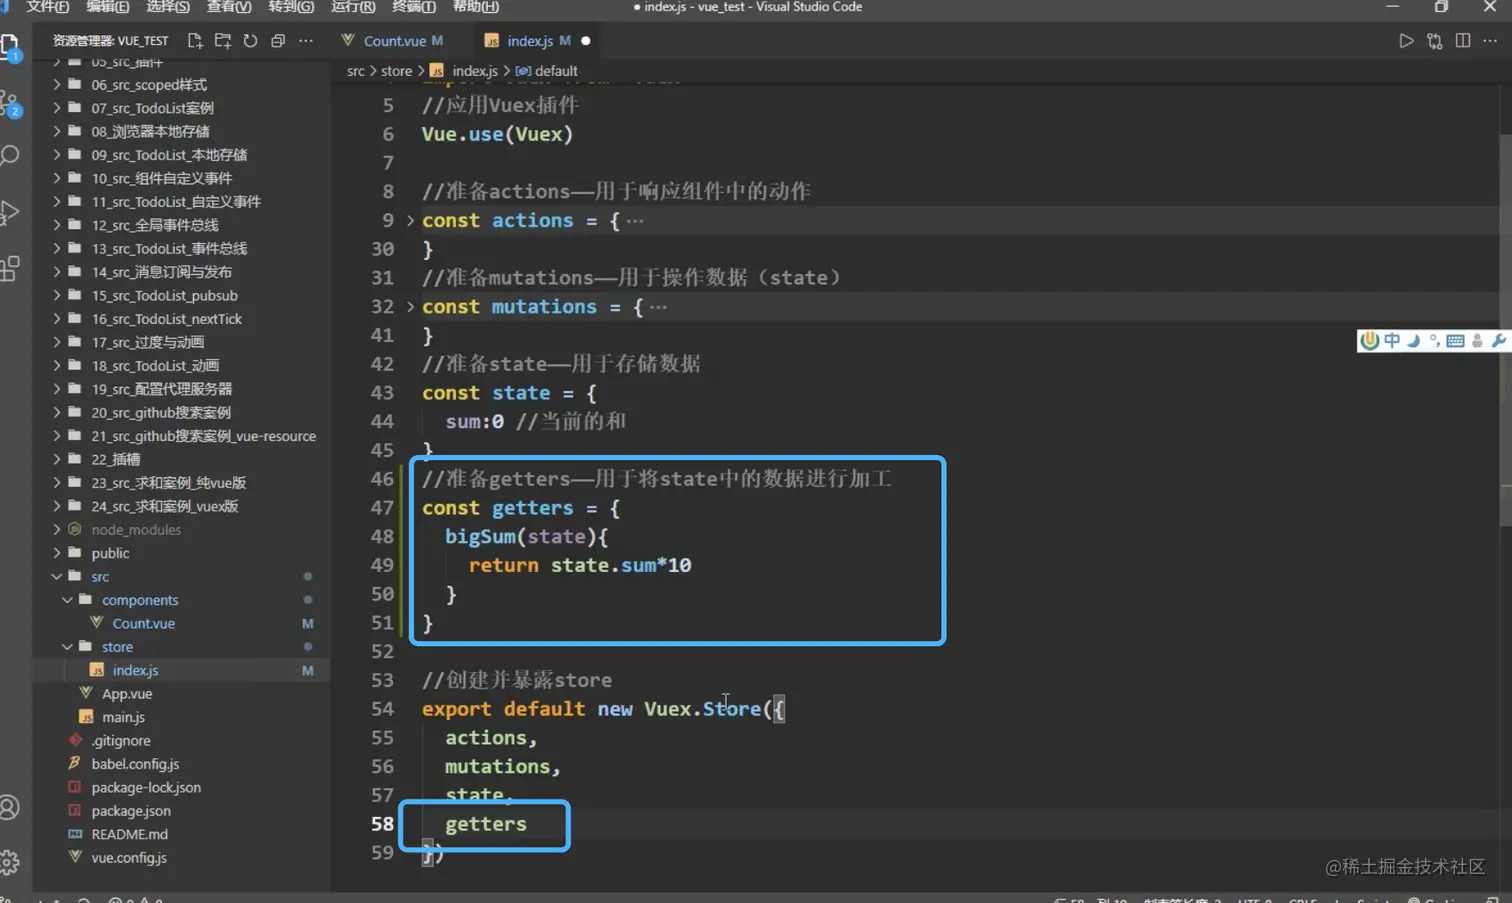Open editor more actions ellipsis
The width and height of the screenshot is (1512, 903).
(x=1490, y=41)
